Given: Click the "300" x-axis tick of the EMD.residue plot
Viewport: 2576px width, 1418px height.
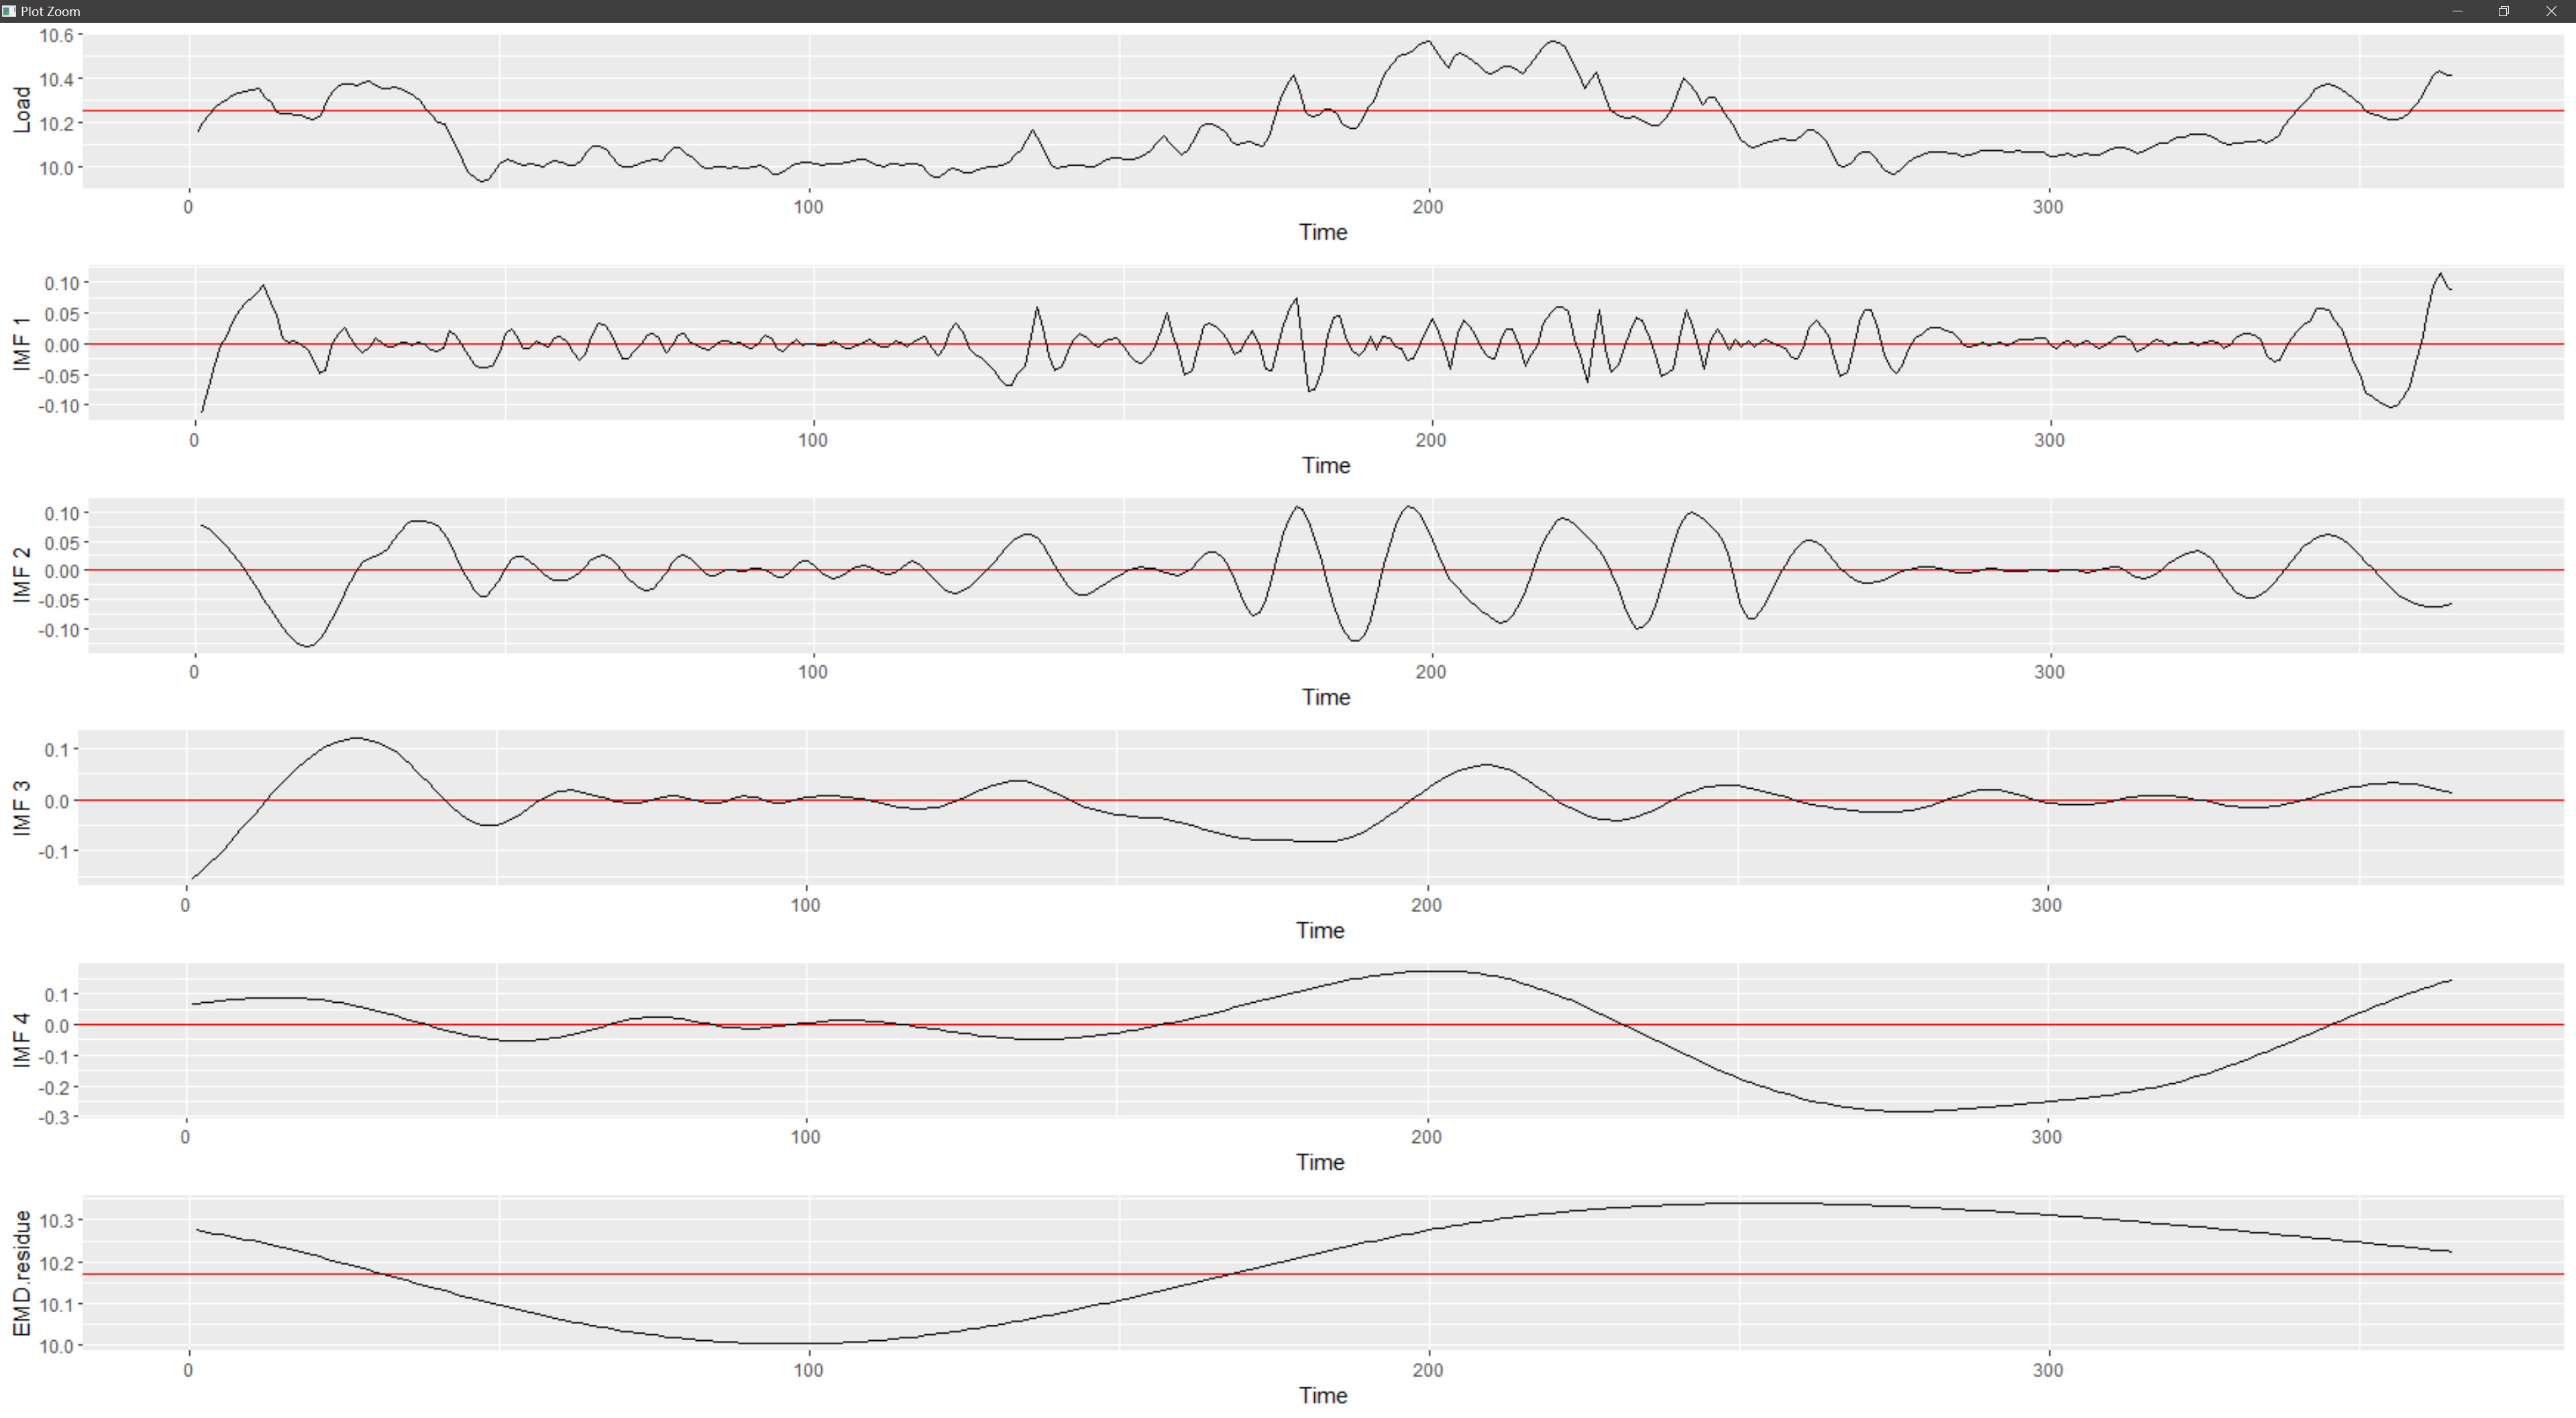Looking at the screenshot, I should [2047, 1370].
